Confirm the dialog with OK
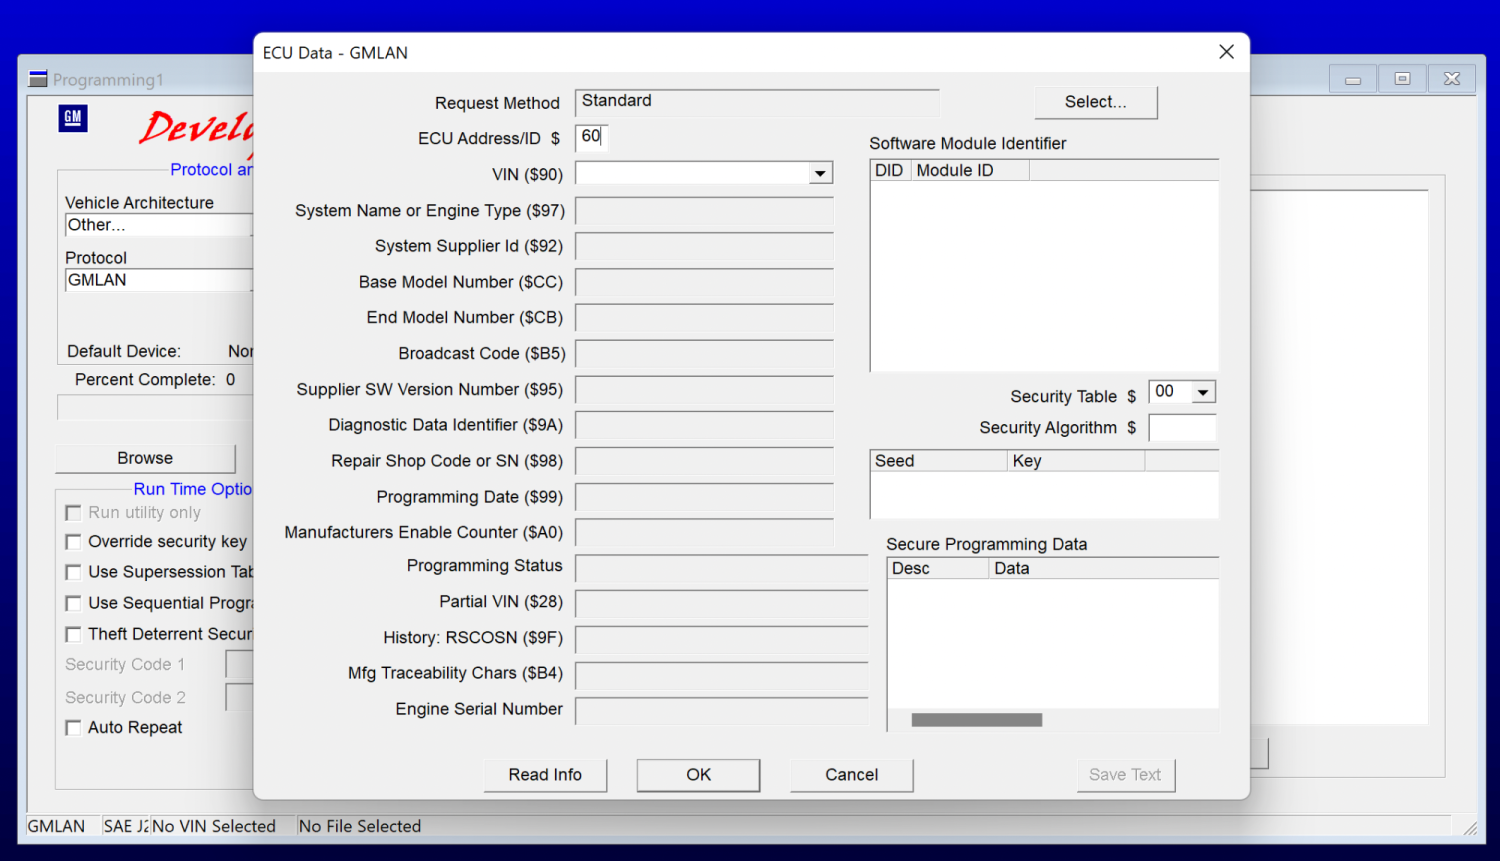Image resolution: width=1500 pixels, height=861 pixels. 697,774
